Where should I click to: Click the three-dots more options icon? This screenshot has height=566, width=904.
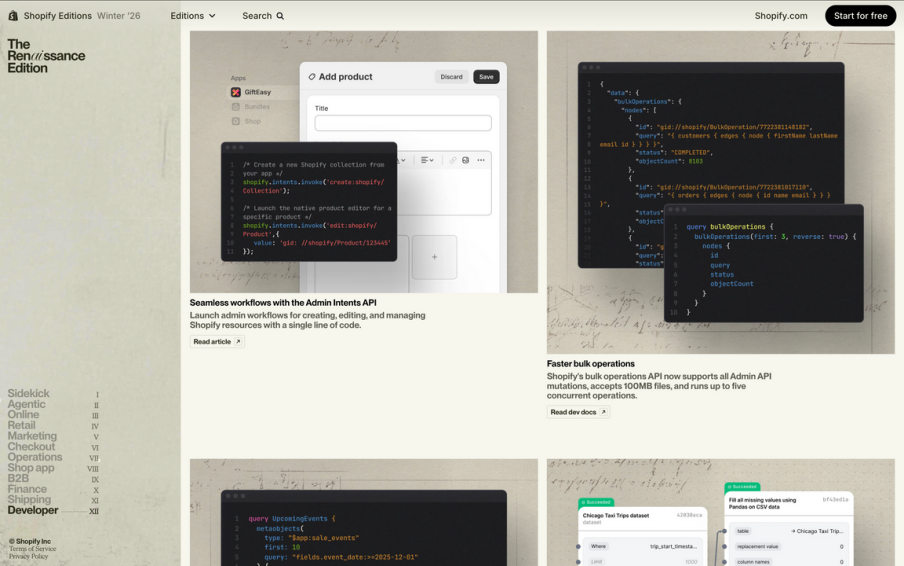coord(481,160)
